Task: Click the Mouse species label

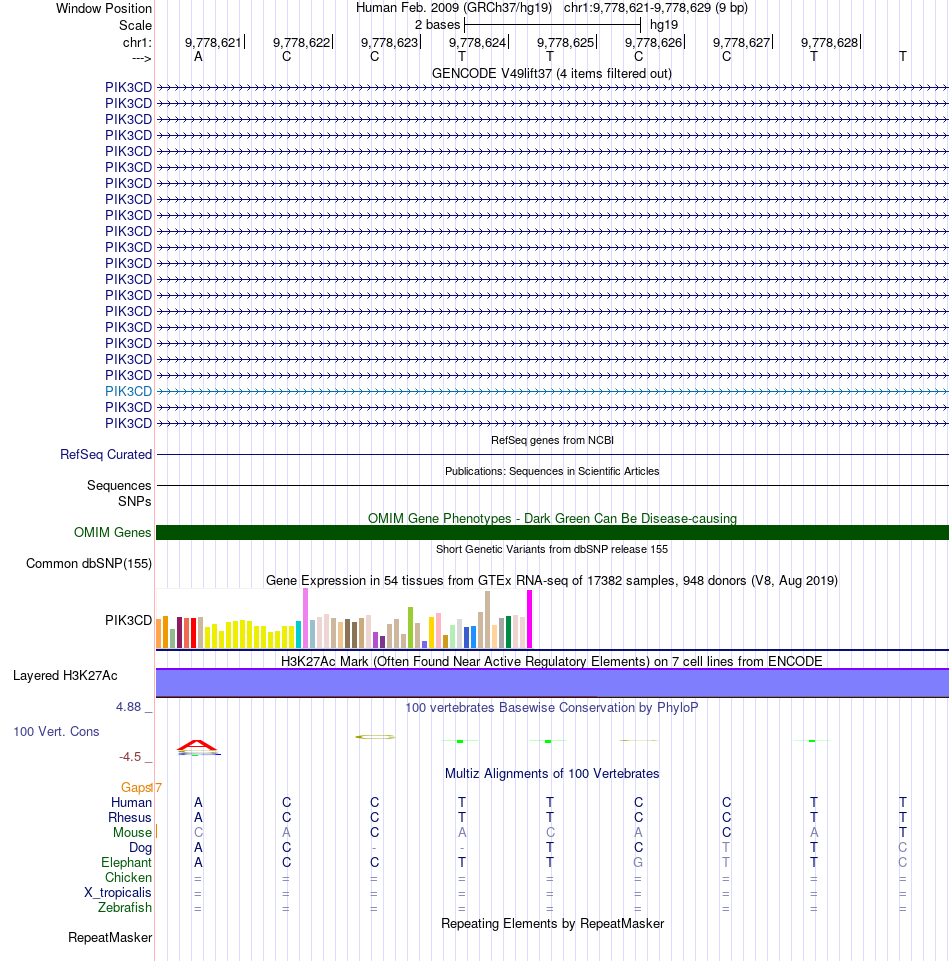Action: [132, 832]
